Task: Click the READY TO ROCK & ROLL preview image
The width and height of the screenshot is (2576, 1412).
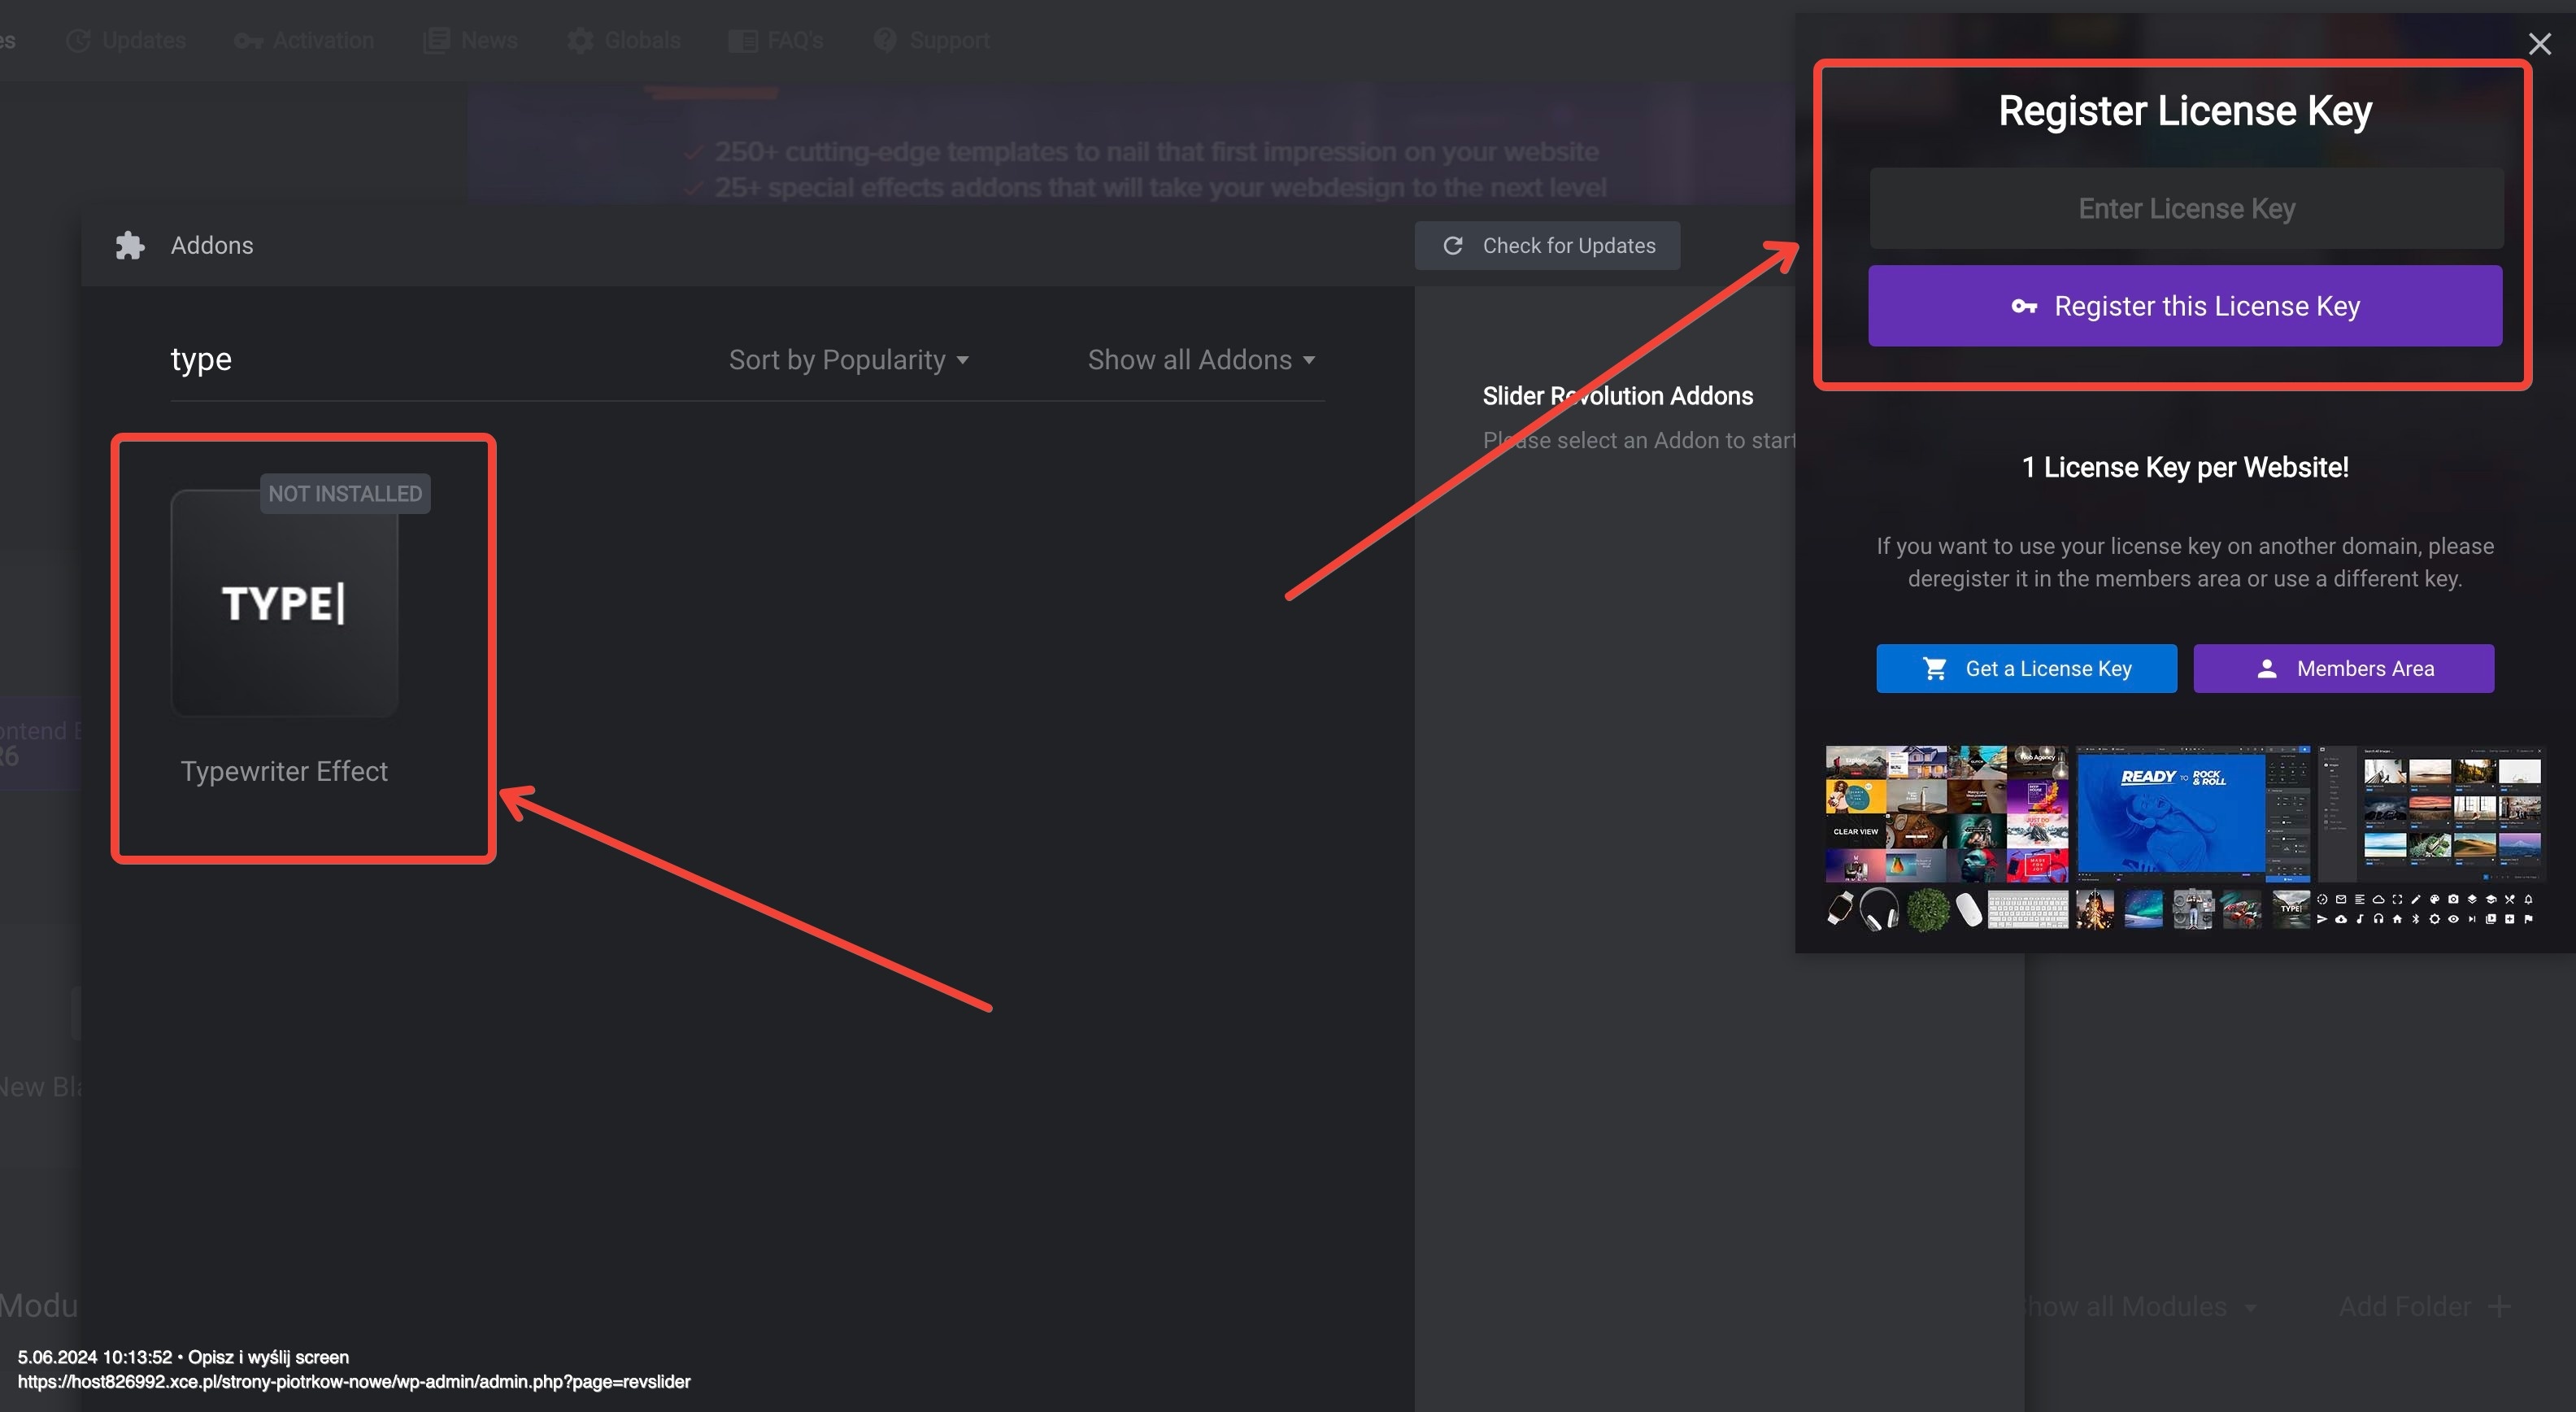Action: click(x=2193, y=814)
